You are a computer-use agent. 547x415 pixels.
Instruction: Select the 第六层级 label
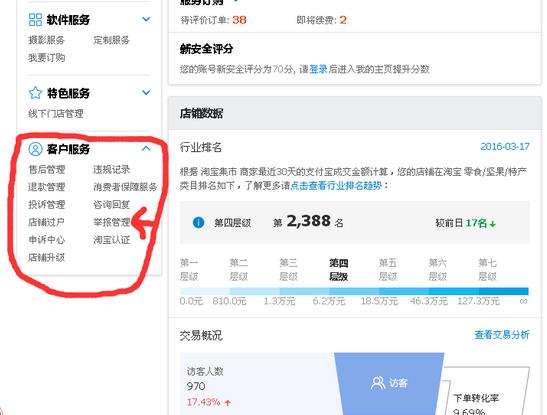(x=438, y=270)
